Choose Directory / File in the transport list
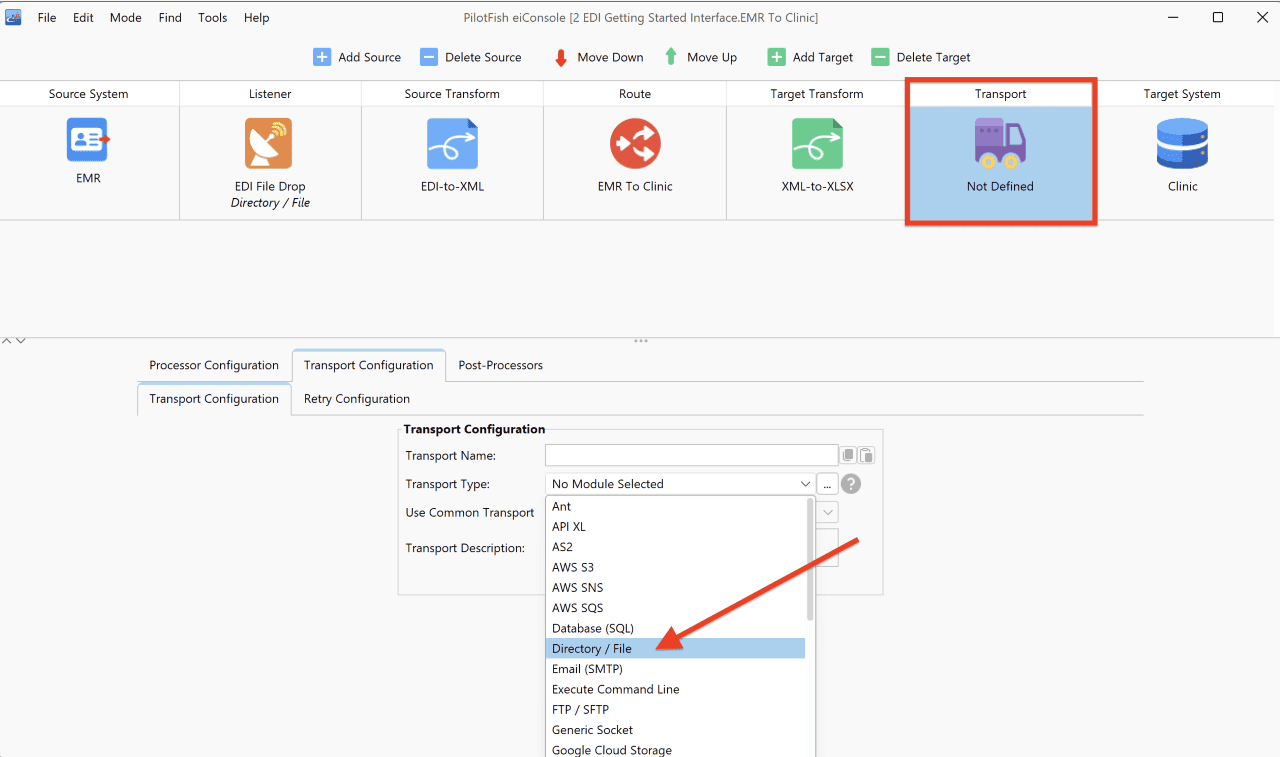Viewport: 1280px width, 757px height. (x=675, y=649)
